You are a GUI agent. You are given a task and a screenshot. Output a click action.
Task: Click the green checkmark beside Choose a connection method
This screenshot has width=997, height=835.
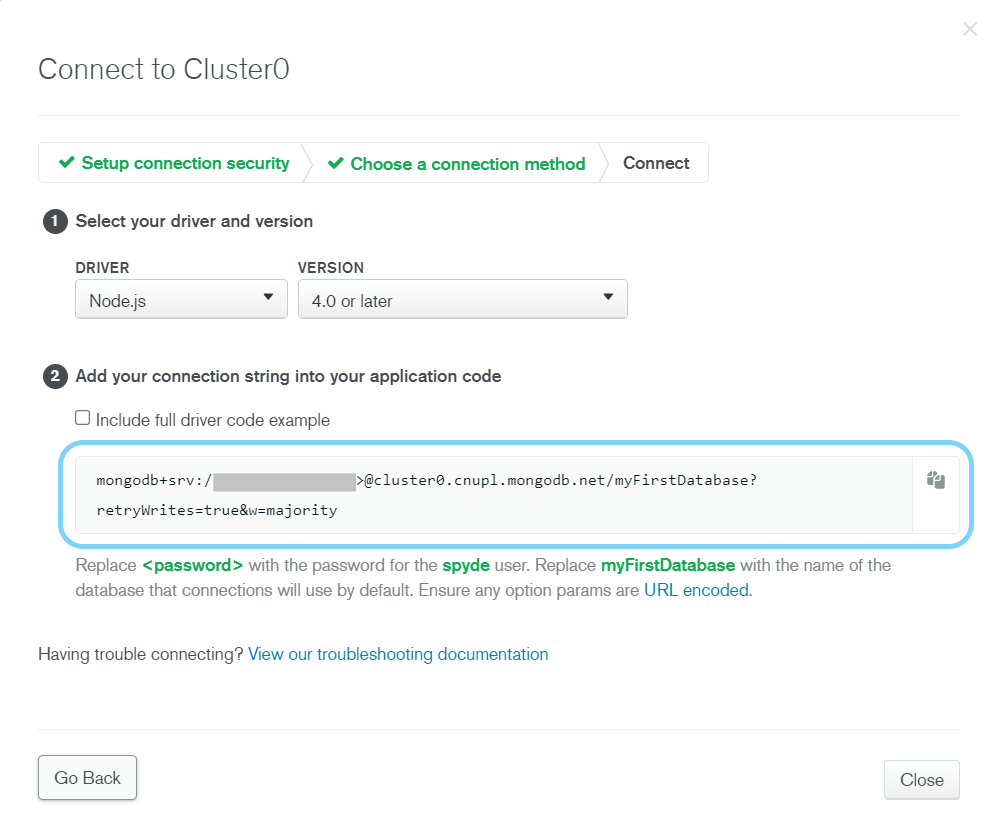336,163
